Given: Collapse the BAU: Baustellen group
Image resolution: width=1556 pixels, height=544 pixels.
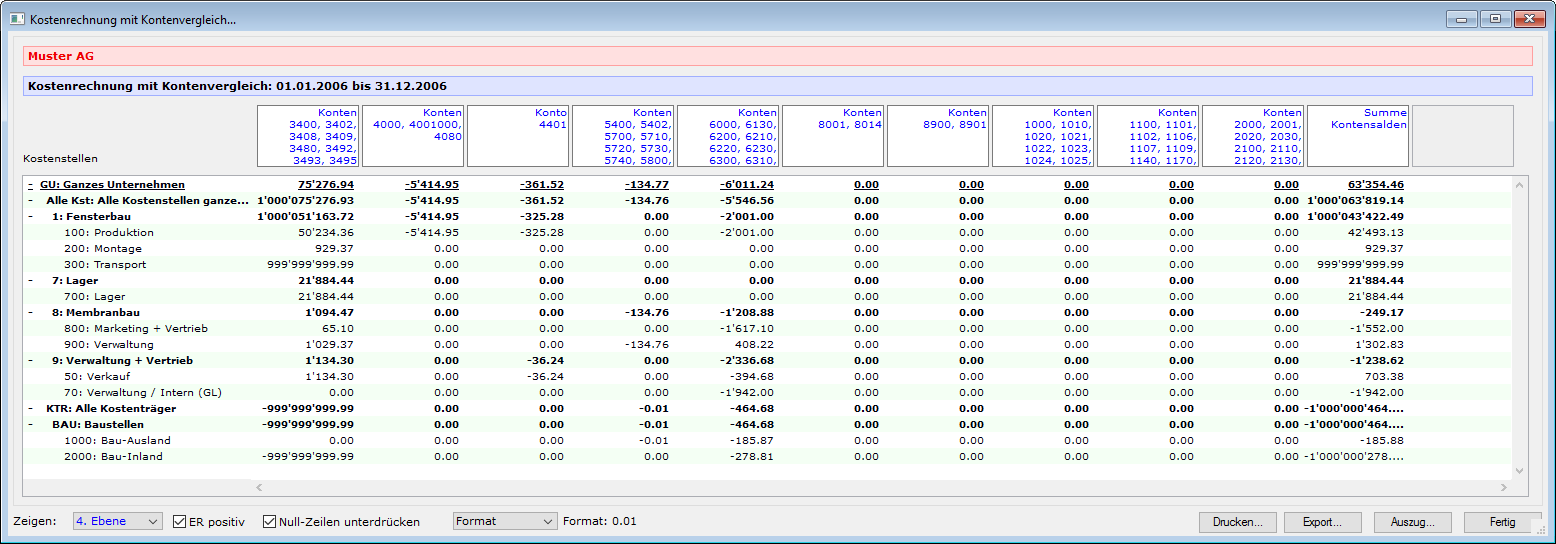Looking at the screenshot, I should [30, 425].
